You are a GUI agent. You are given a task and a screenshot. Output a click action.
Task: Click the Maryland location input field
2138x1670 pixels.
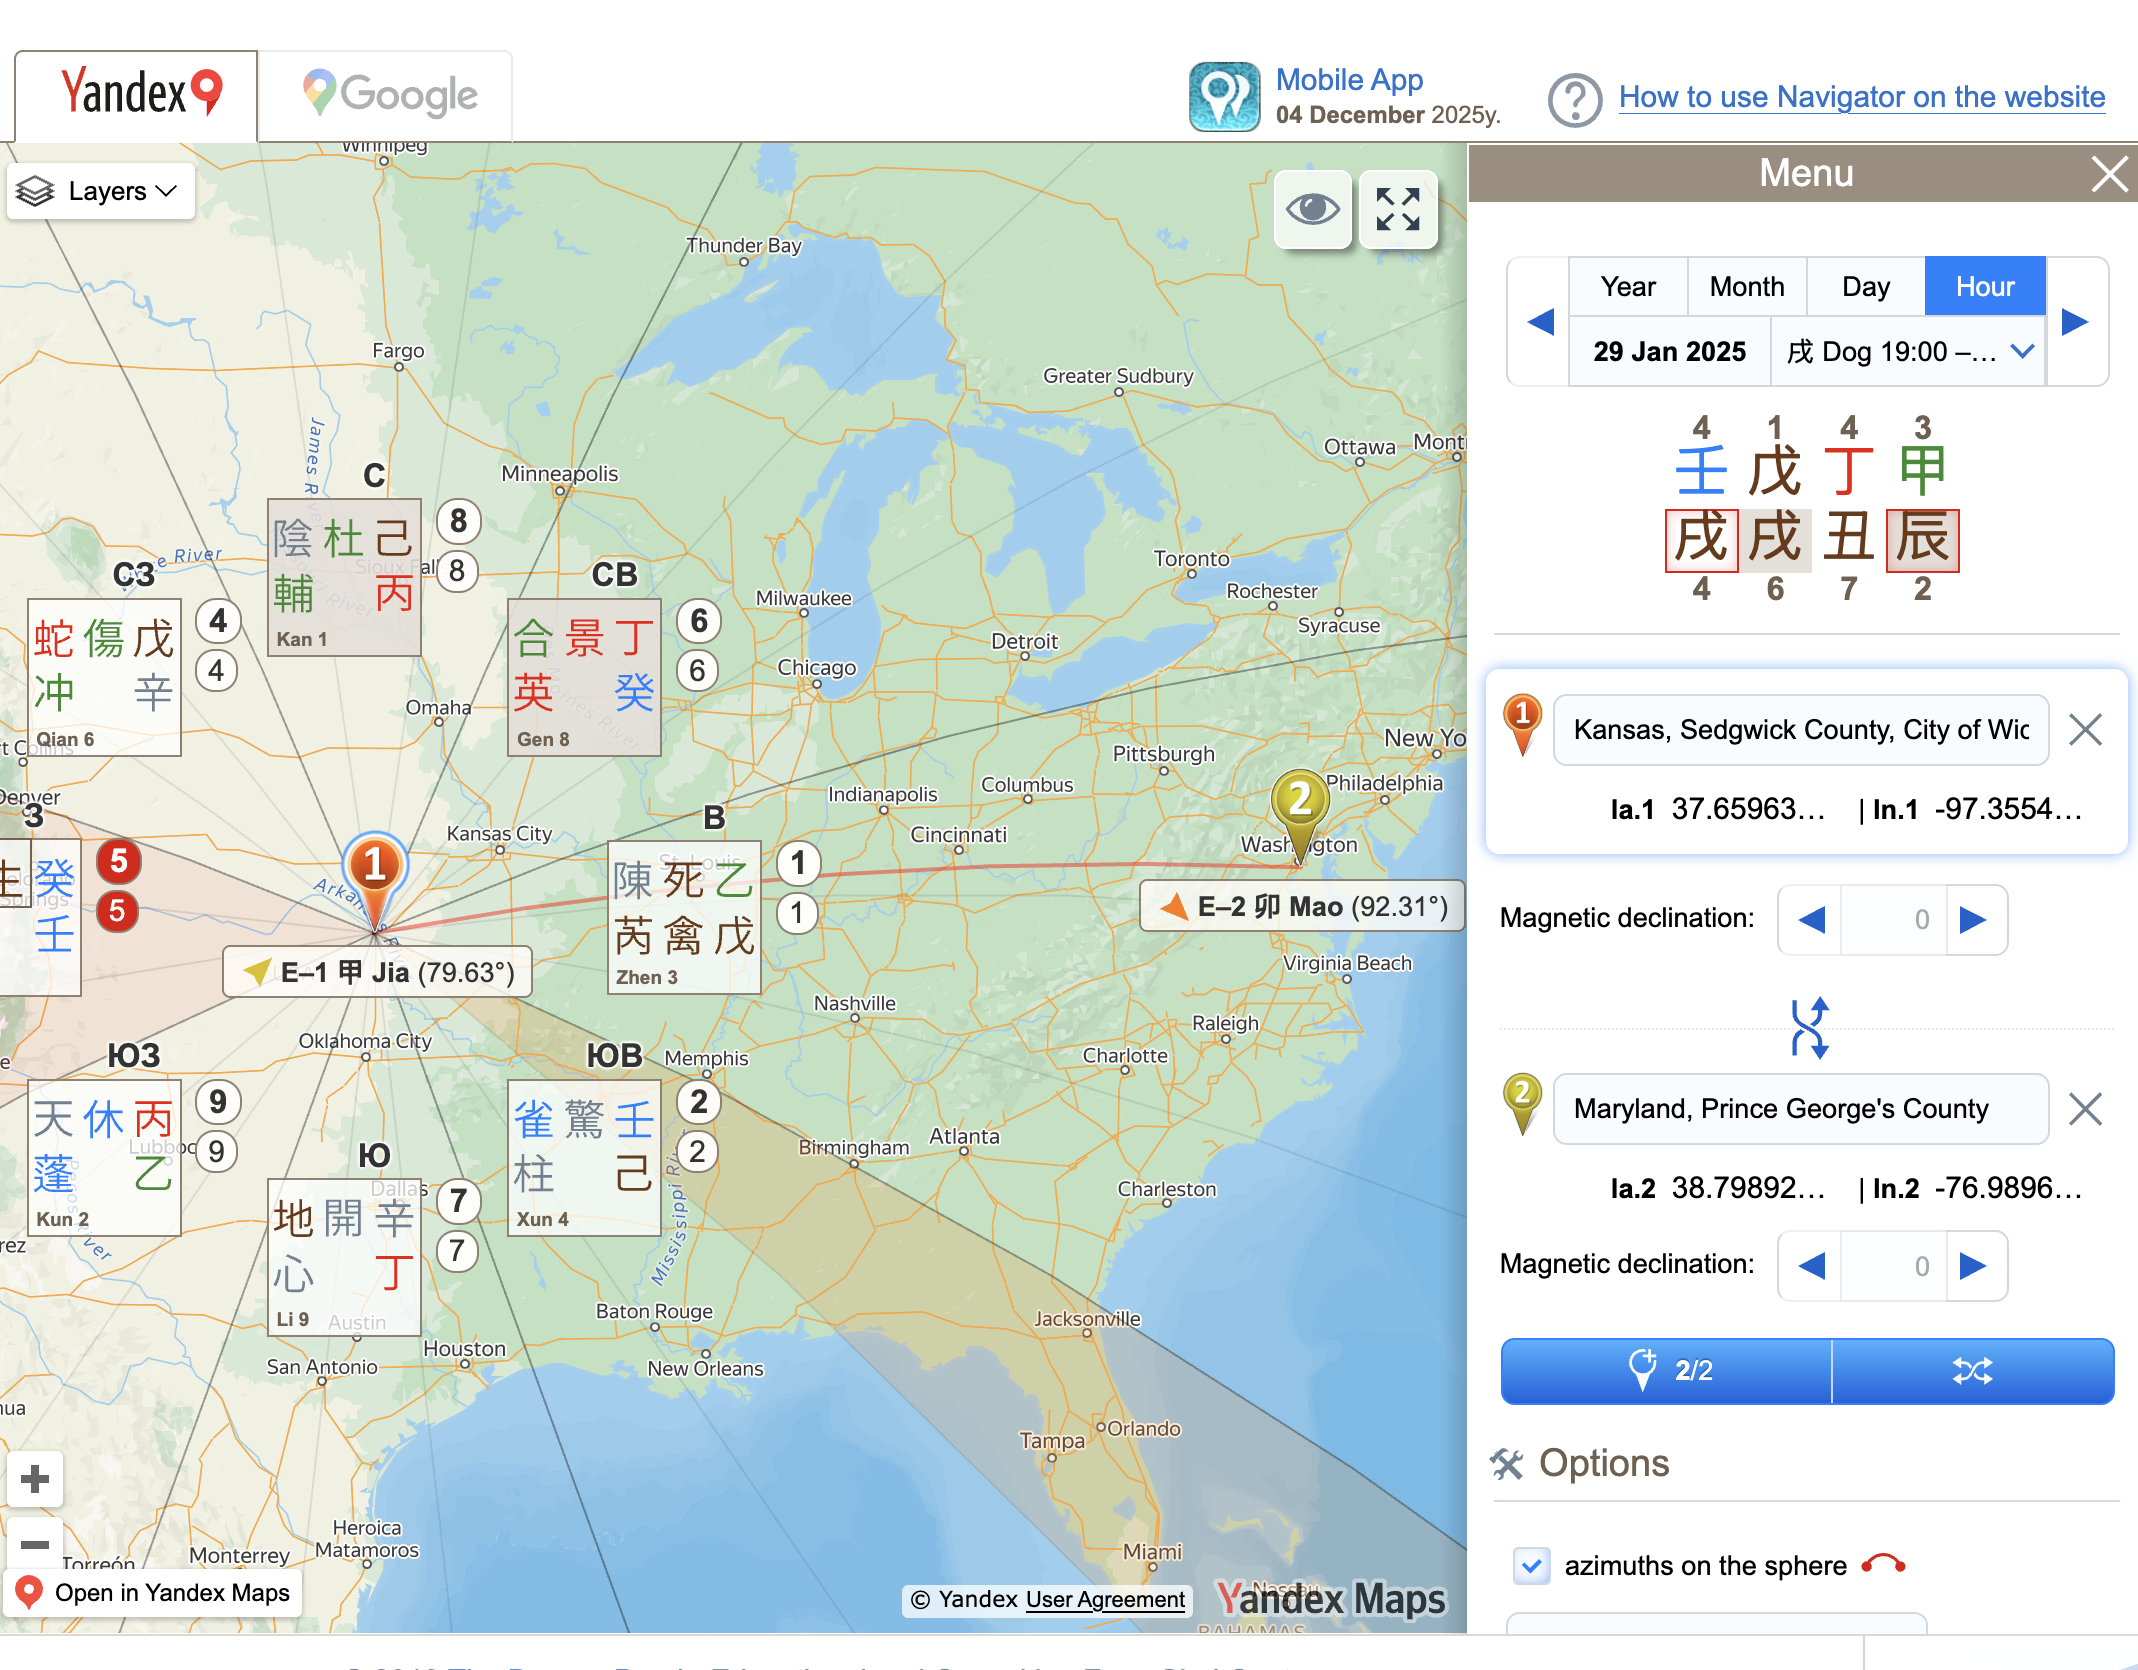coord(1800,1109)
